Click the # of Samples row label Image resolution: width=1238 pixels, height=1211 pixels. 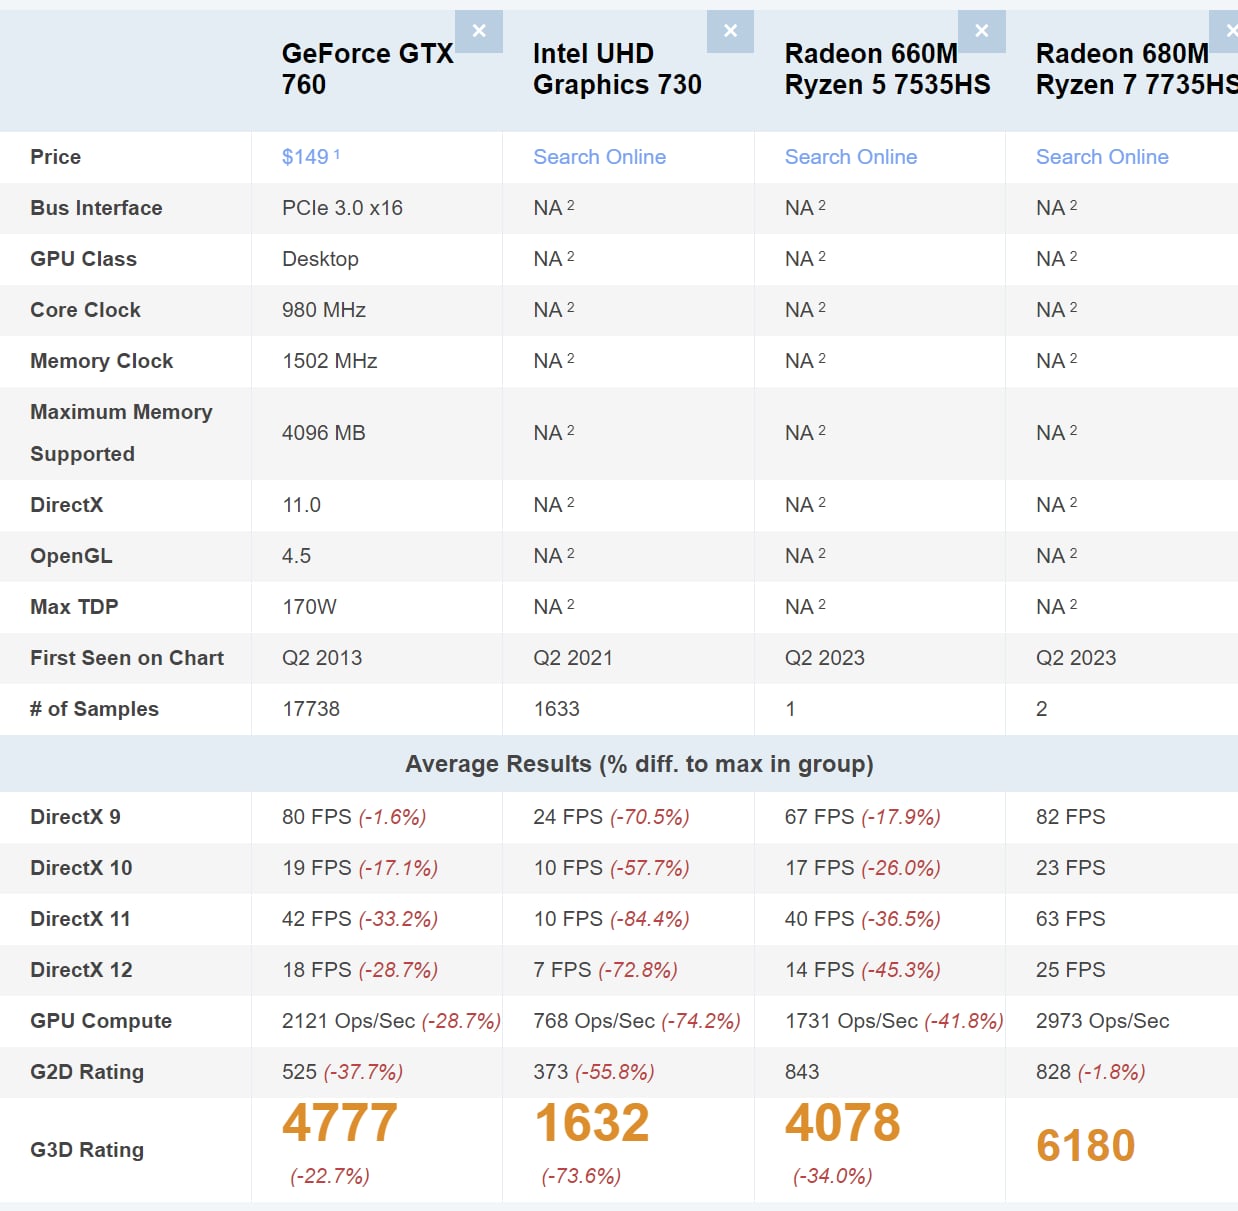point(94,709)
